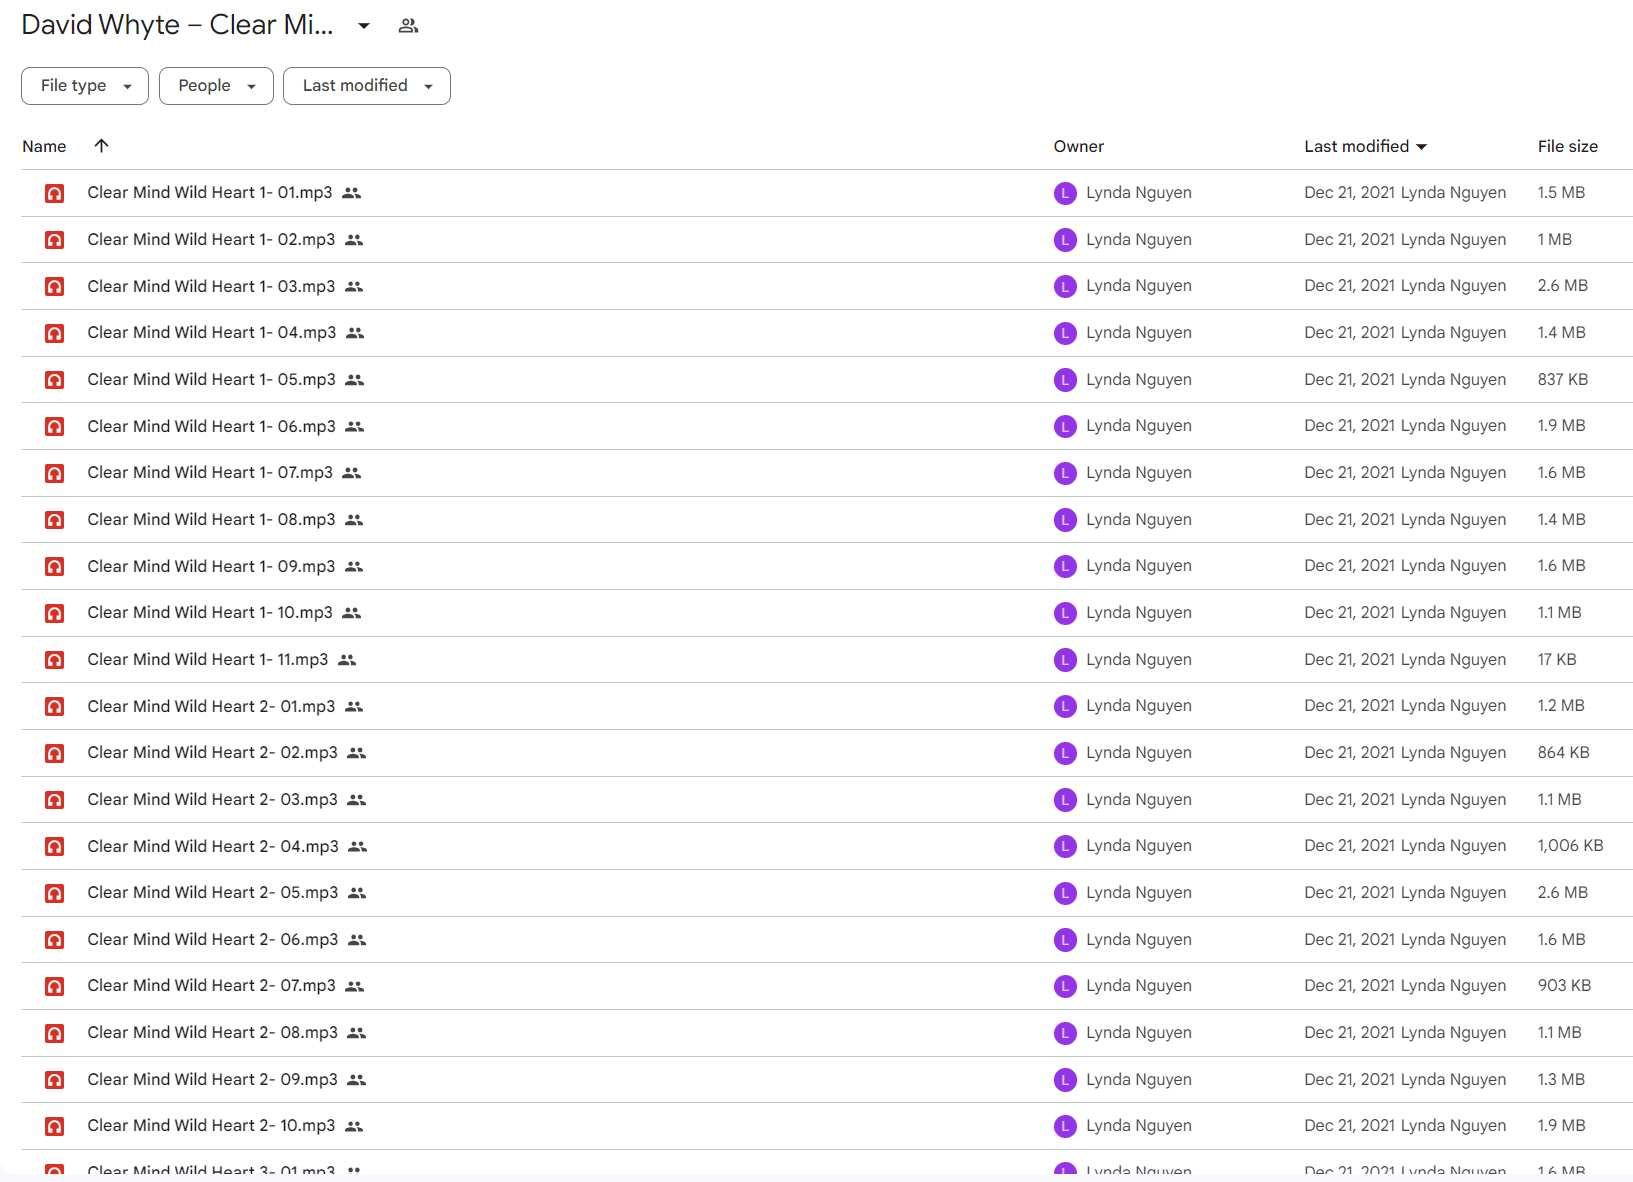Click shared icon next to Clear Mind Wild Heart 2- 06.mp3
Screen dimensions: 1633x1182
357,940
